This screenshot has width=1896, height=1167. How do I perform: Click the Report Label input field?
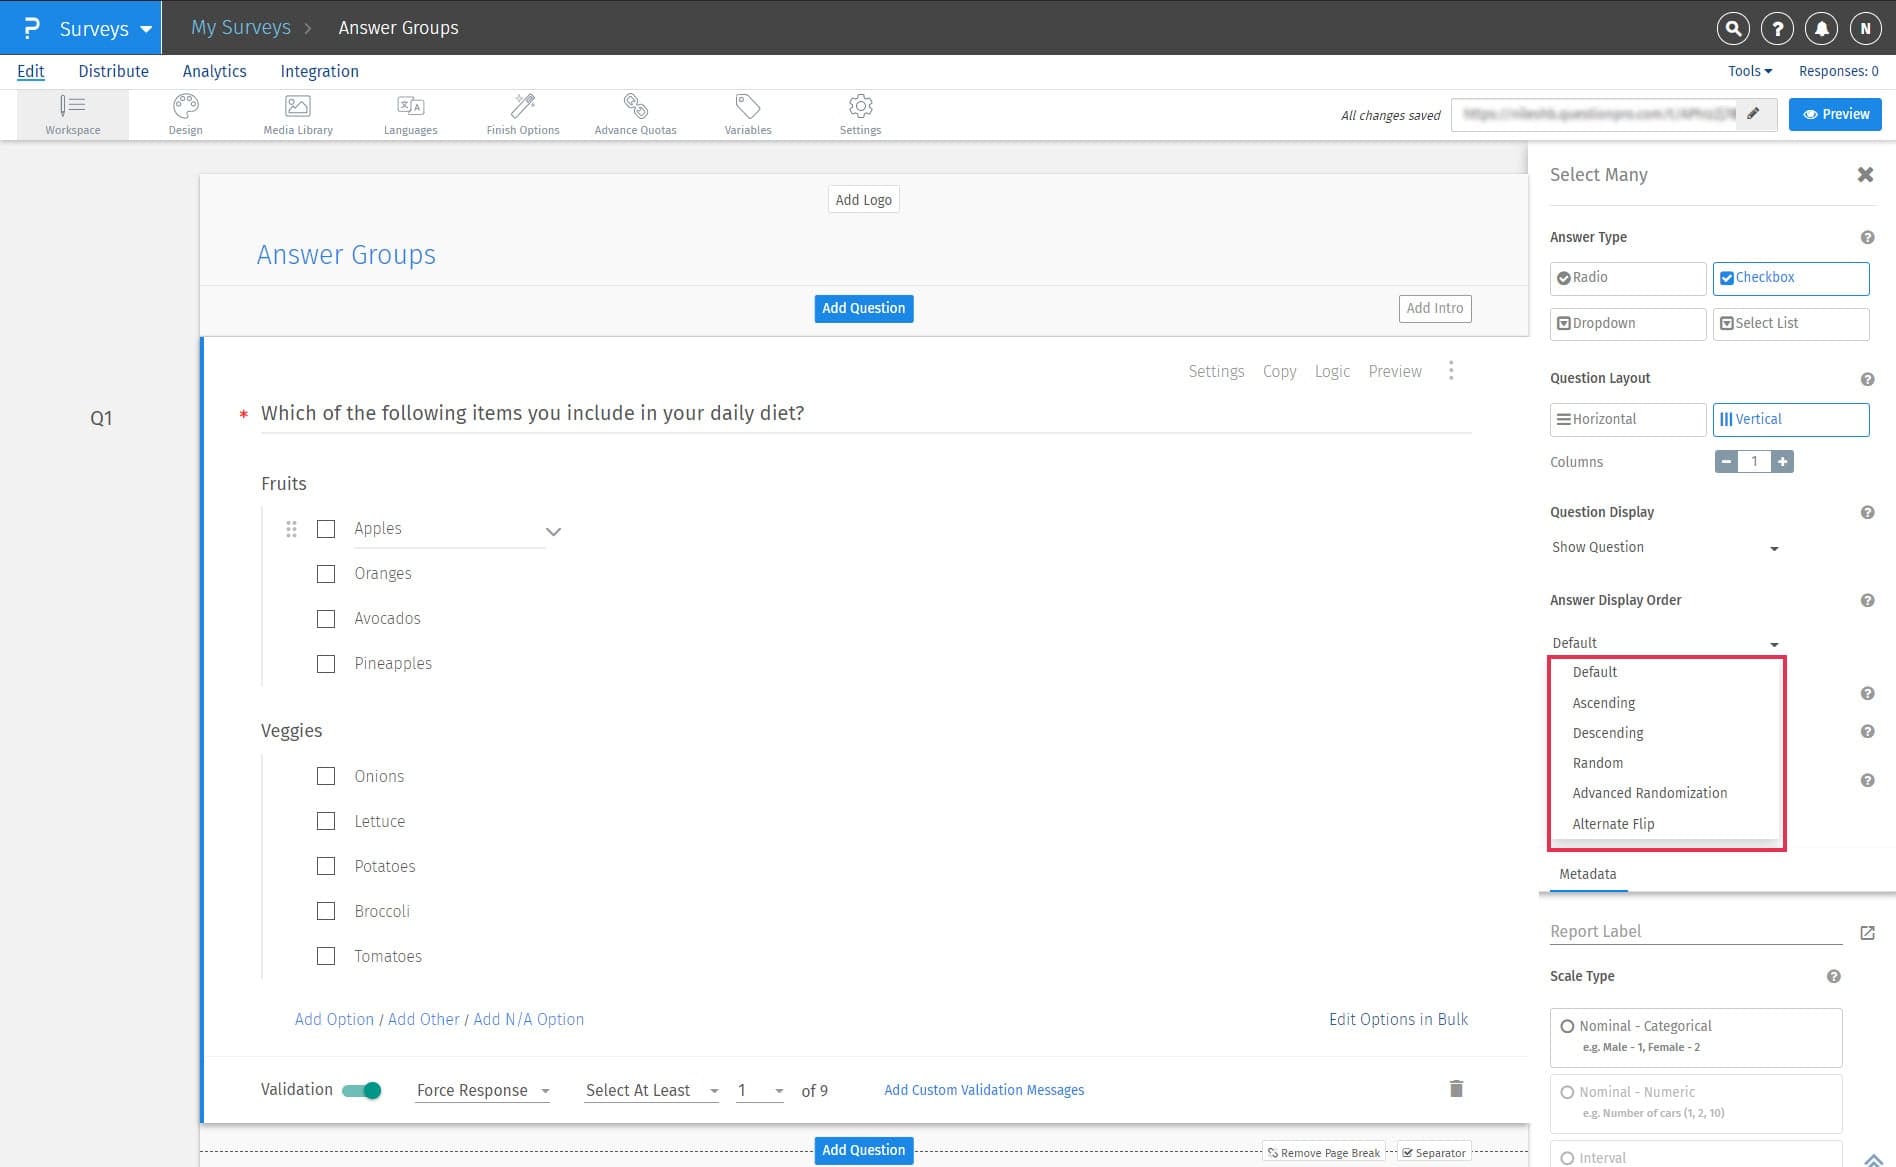[x=1696, y=931]
